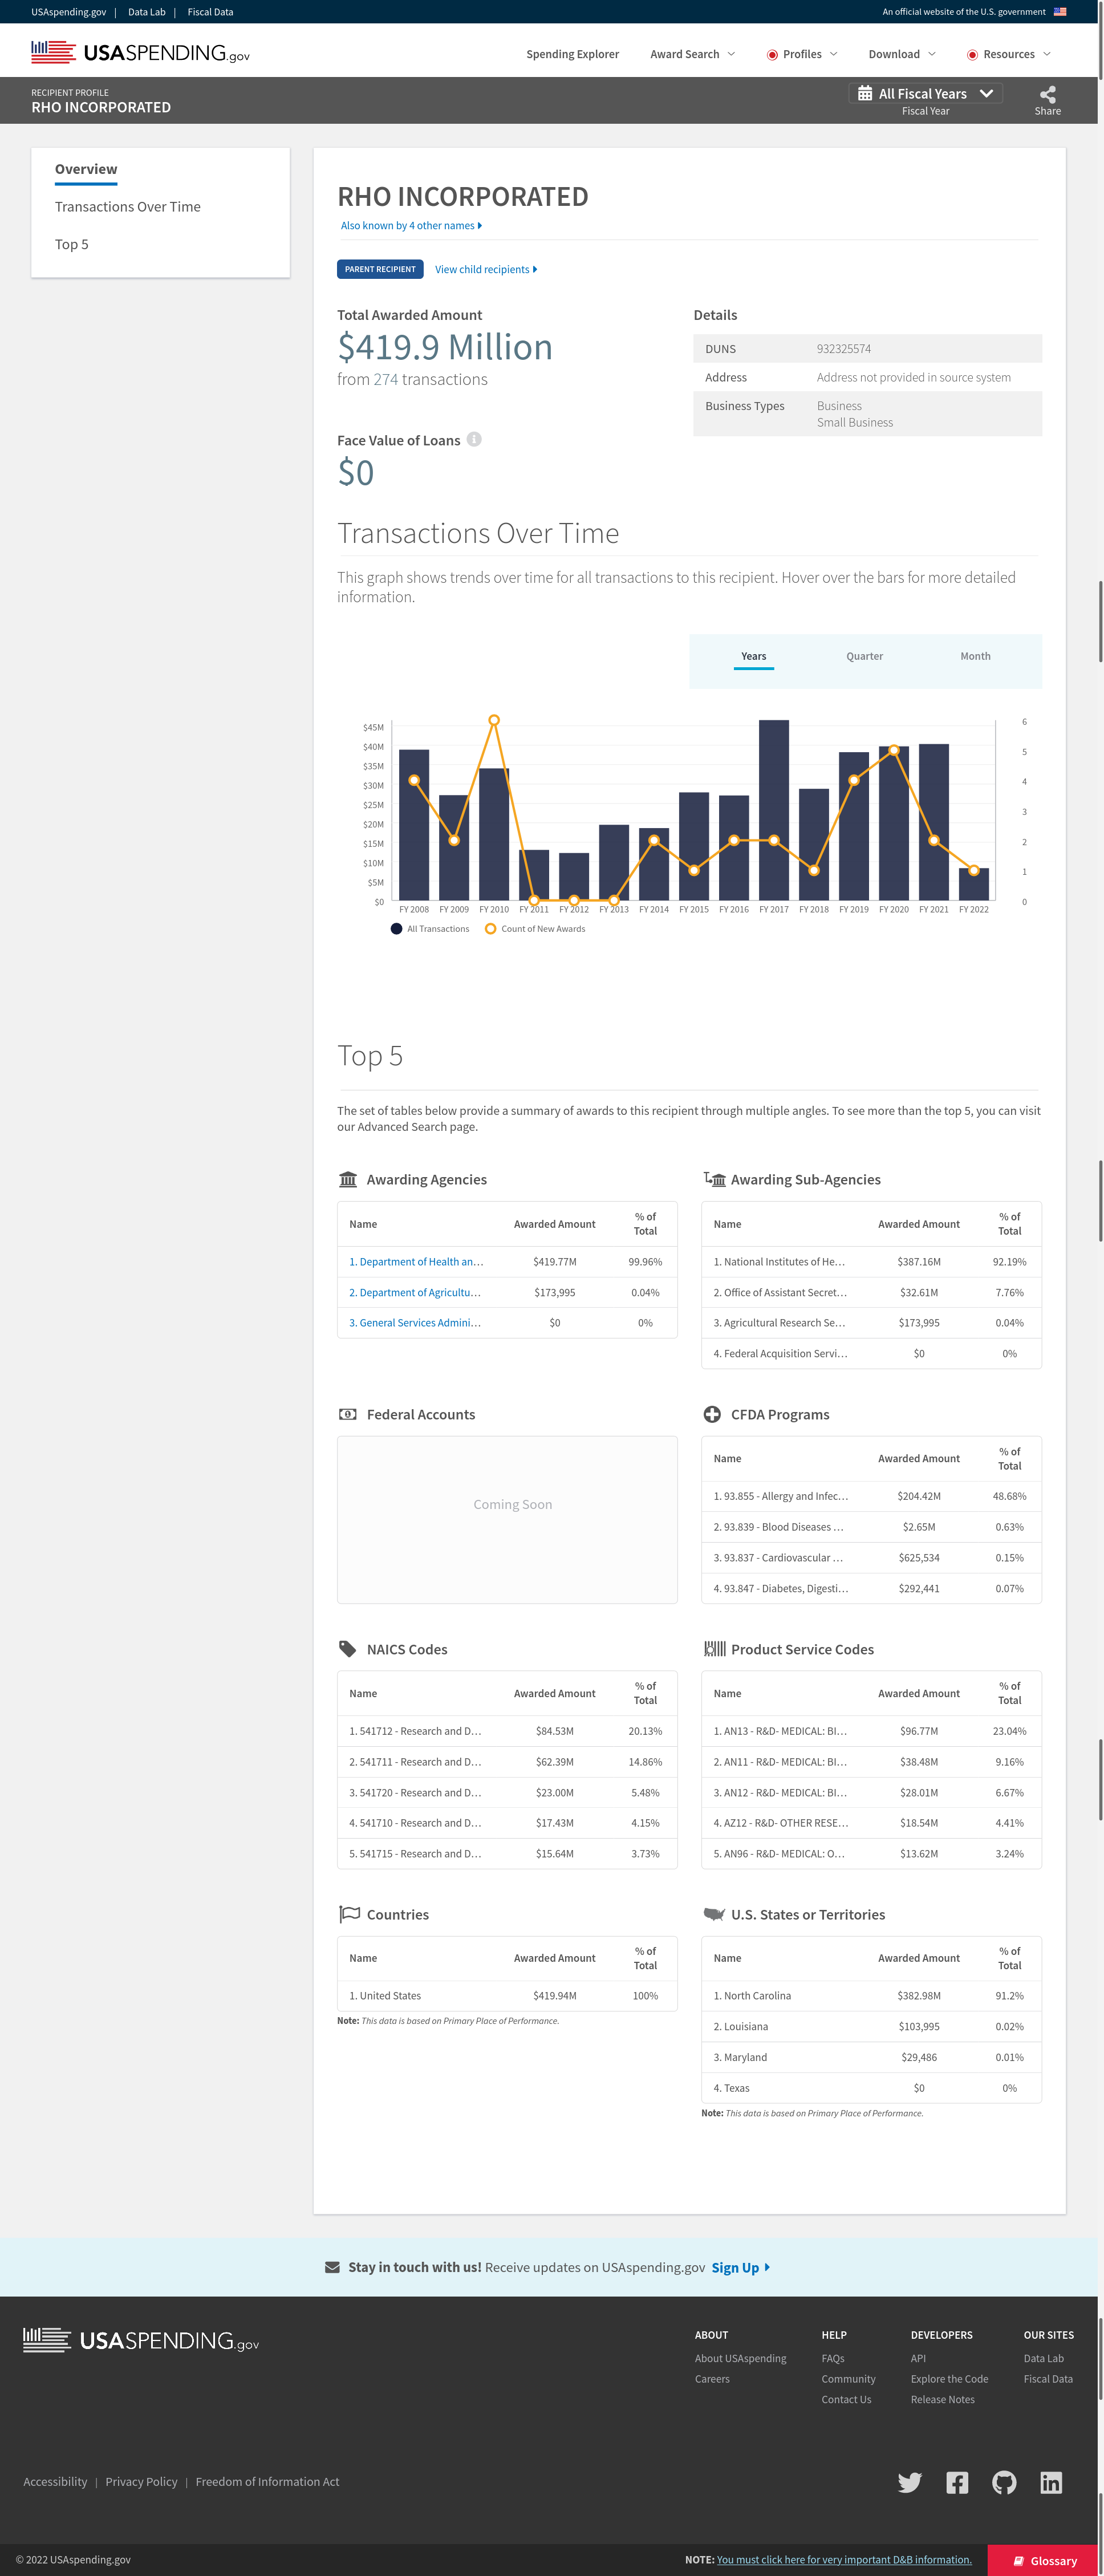This screenshot has width=1104, height=2576.
Task: Click View child recipients link
Action: click(x=486, y=269)
